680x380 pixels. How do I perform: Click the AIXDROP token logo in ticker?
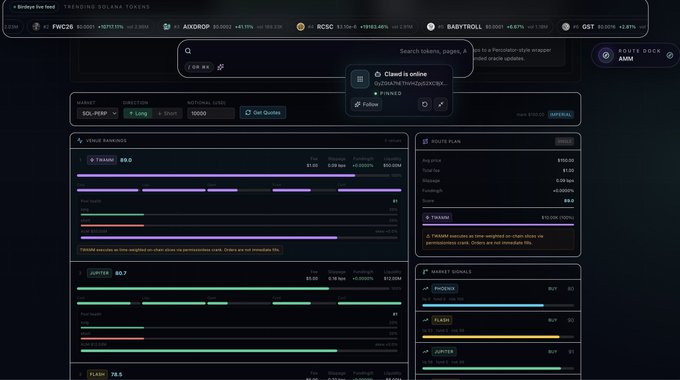click(x=167, y=26)
